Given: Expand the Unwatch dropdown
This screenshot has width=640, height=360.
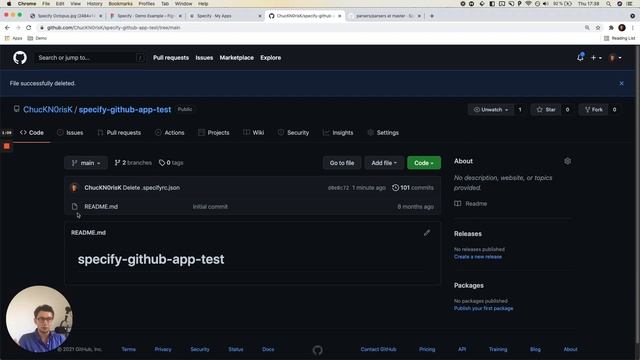Looking at the screenshot, I should point(491,109).
